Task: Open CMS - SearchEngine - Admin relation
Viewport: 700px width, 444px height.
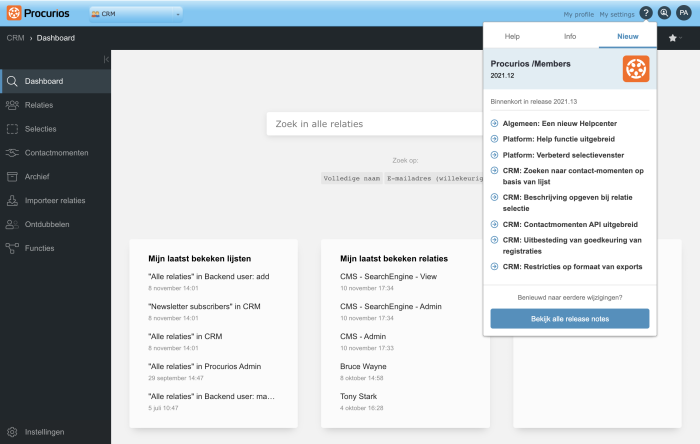Action: [x=391, y=306]
